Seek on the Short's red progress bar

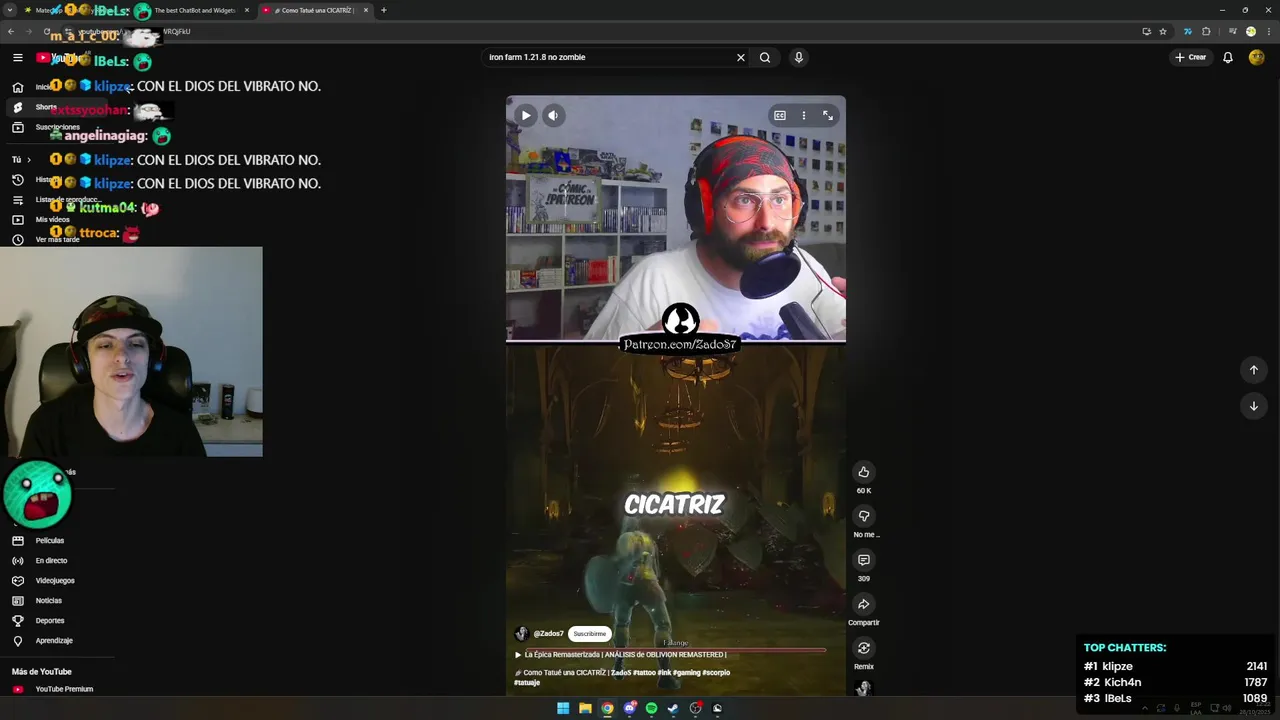tap(676, 650)
